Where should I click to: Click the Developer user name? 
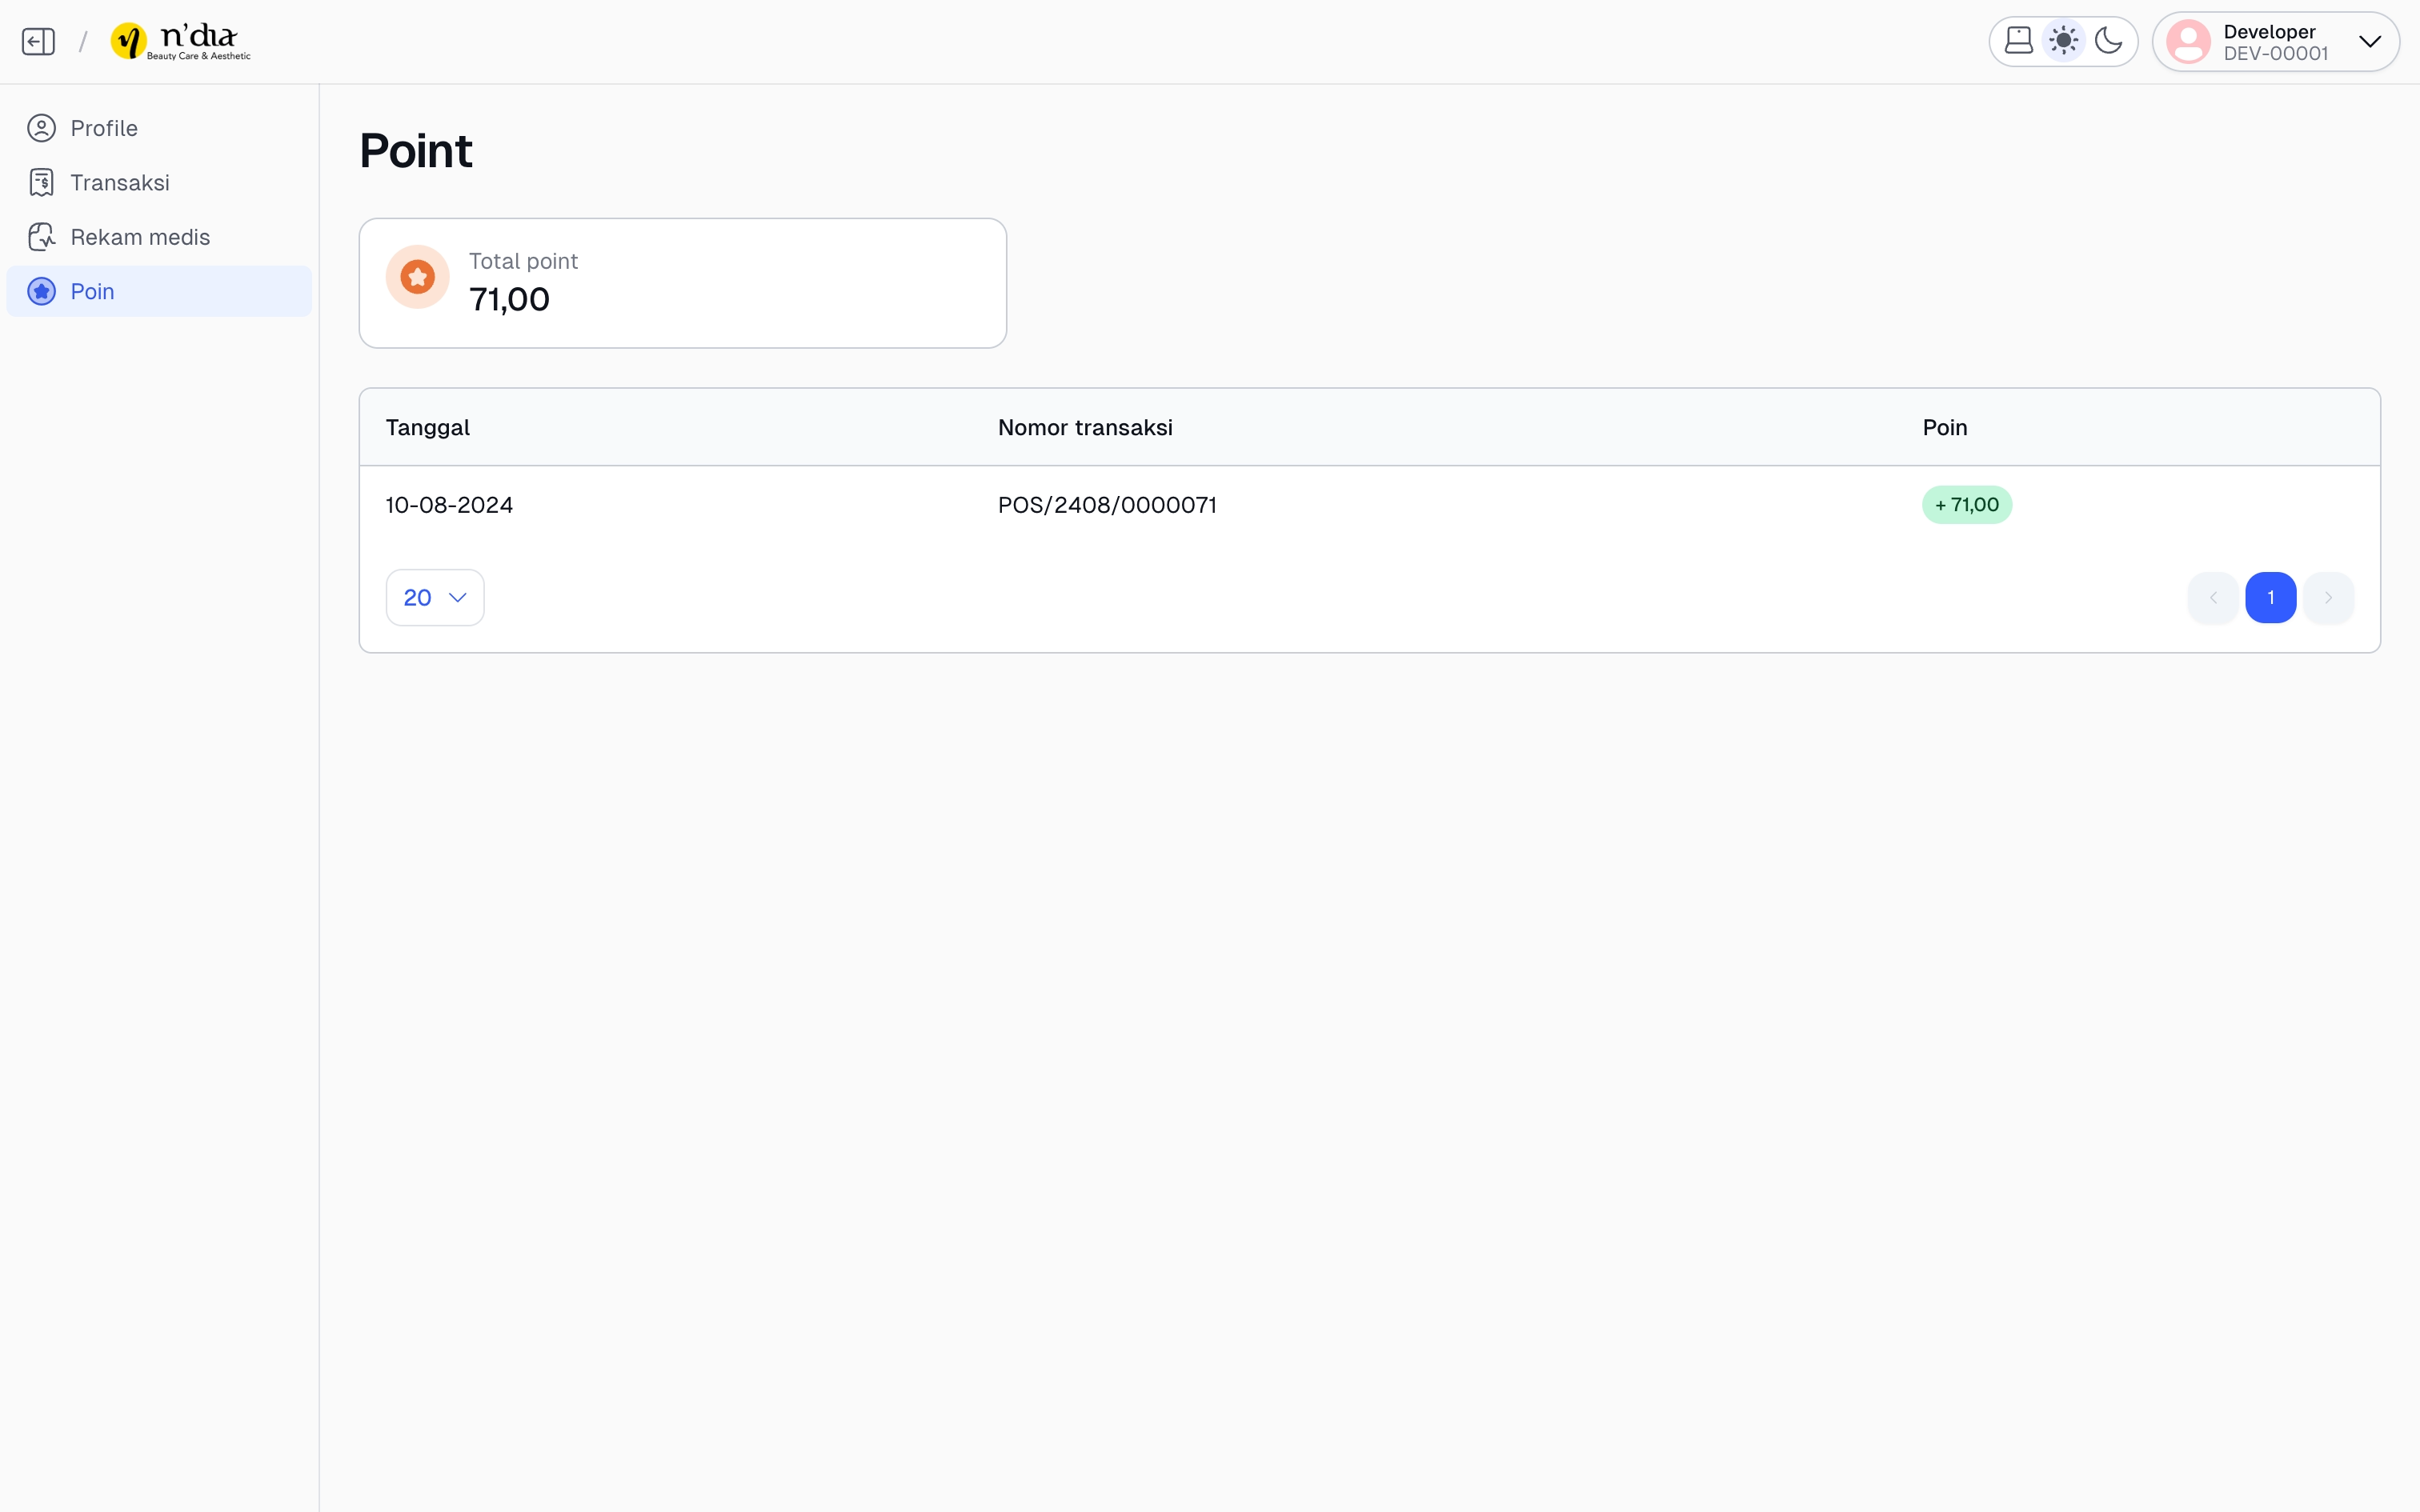pyautogui.click(x=2269, y=31)
